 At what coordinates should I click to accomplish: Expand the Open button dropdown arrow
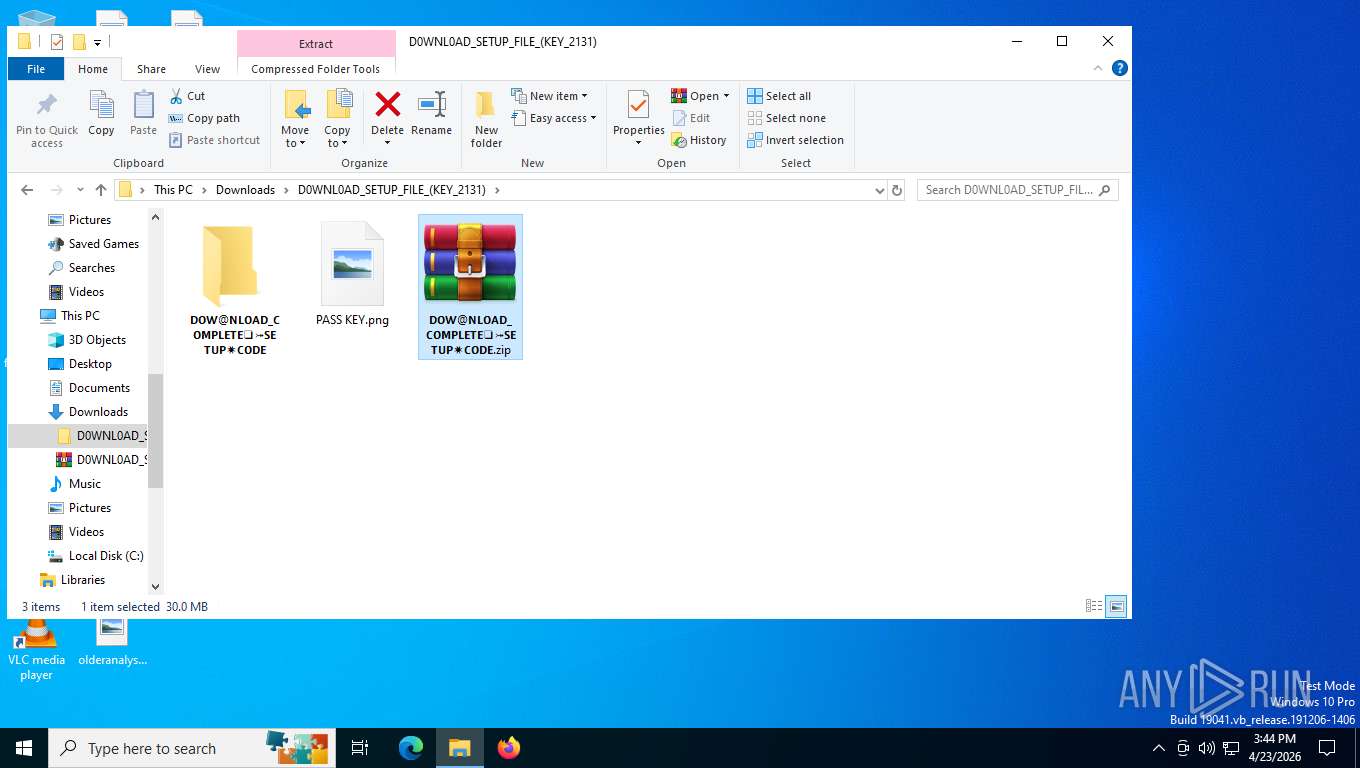click(726, 96)
